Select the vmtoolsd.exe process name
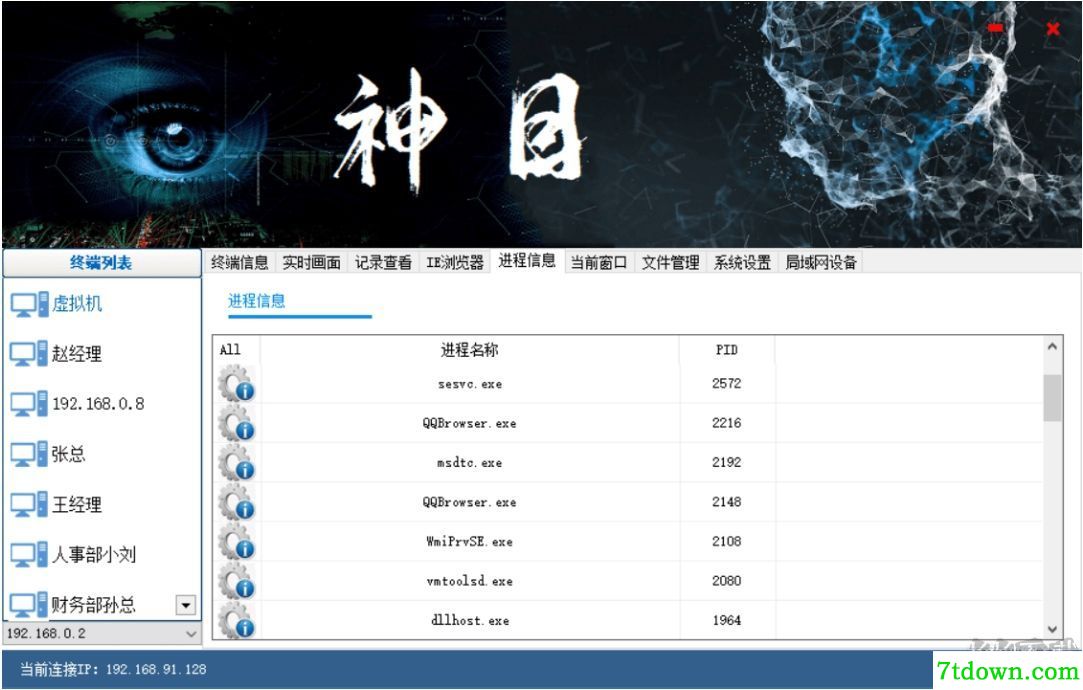Image resolution: width=1083 pixels, height=690 pixels. pyautogui.click(x=470, y=581)
